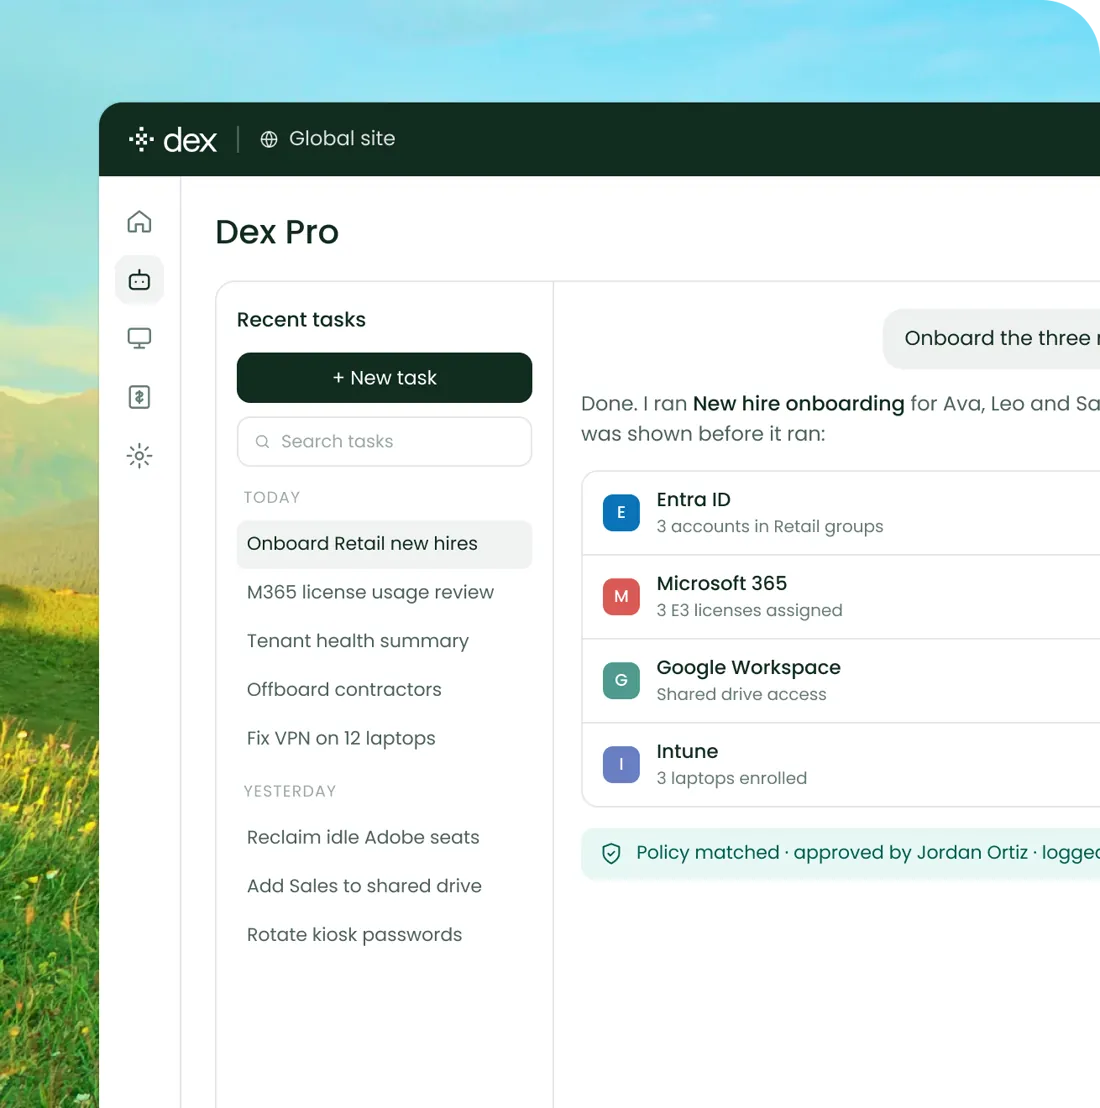This screenshot has height=1108, width=1100.
Task: Select Onboard Retail new hires task
Action: pos(384,544)
